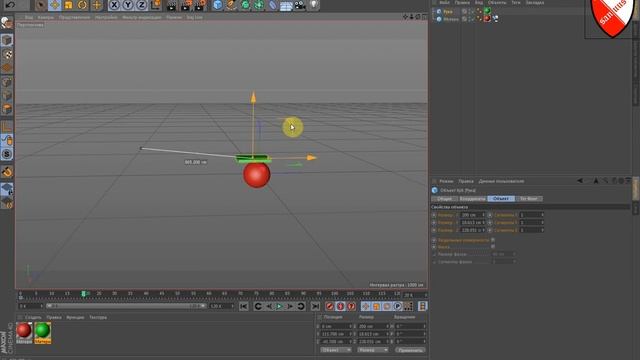
Task: Toggle the fillet checkbox in object properties
Action: point(493,247)
